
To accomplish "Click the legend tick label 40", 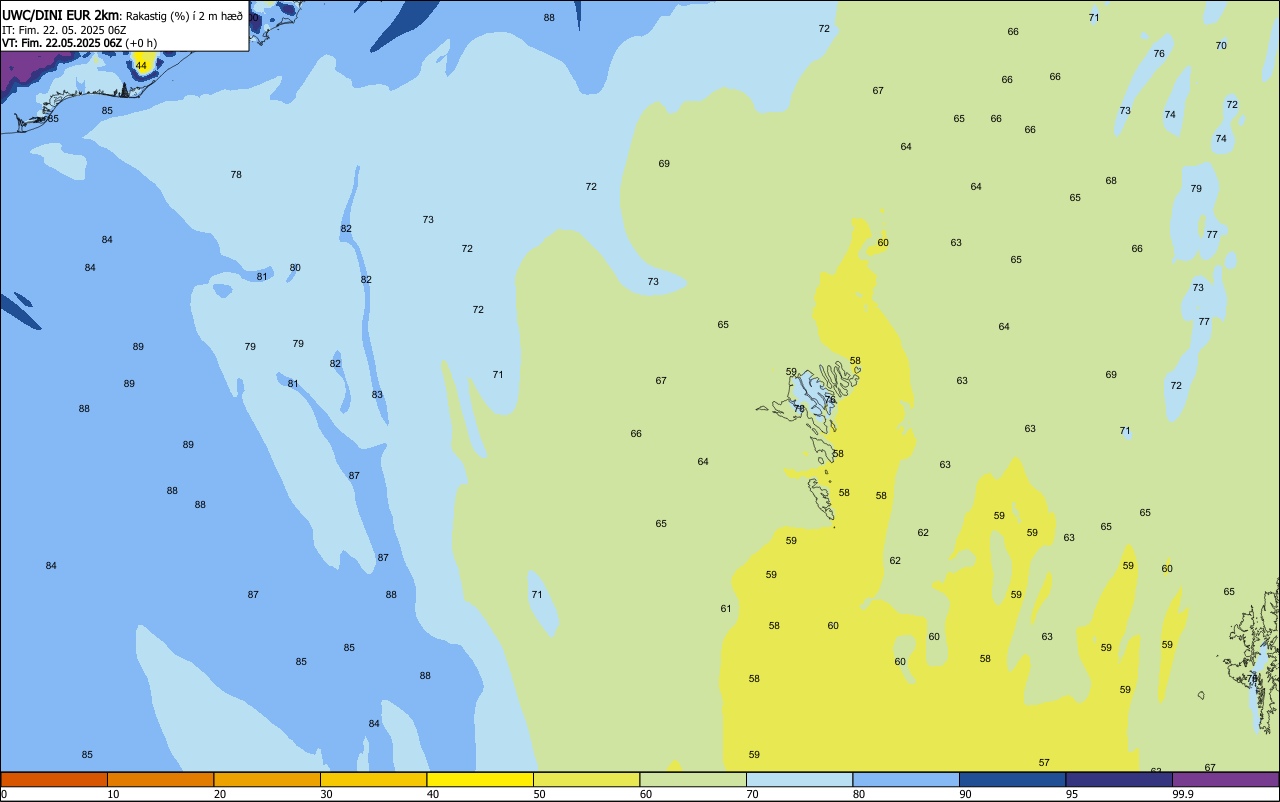I will pyautogui.click(x=432, y=794).
